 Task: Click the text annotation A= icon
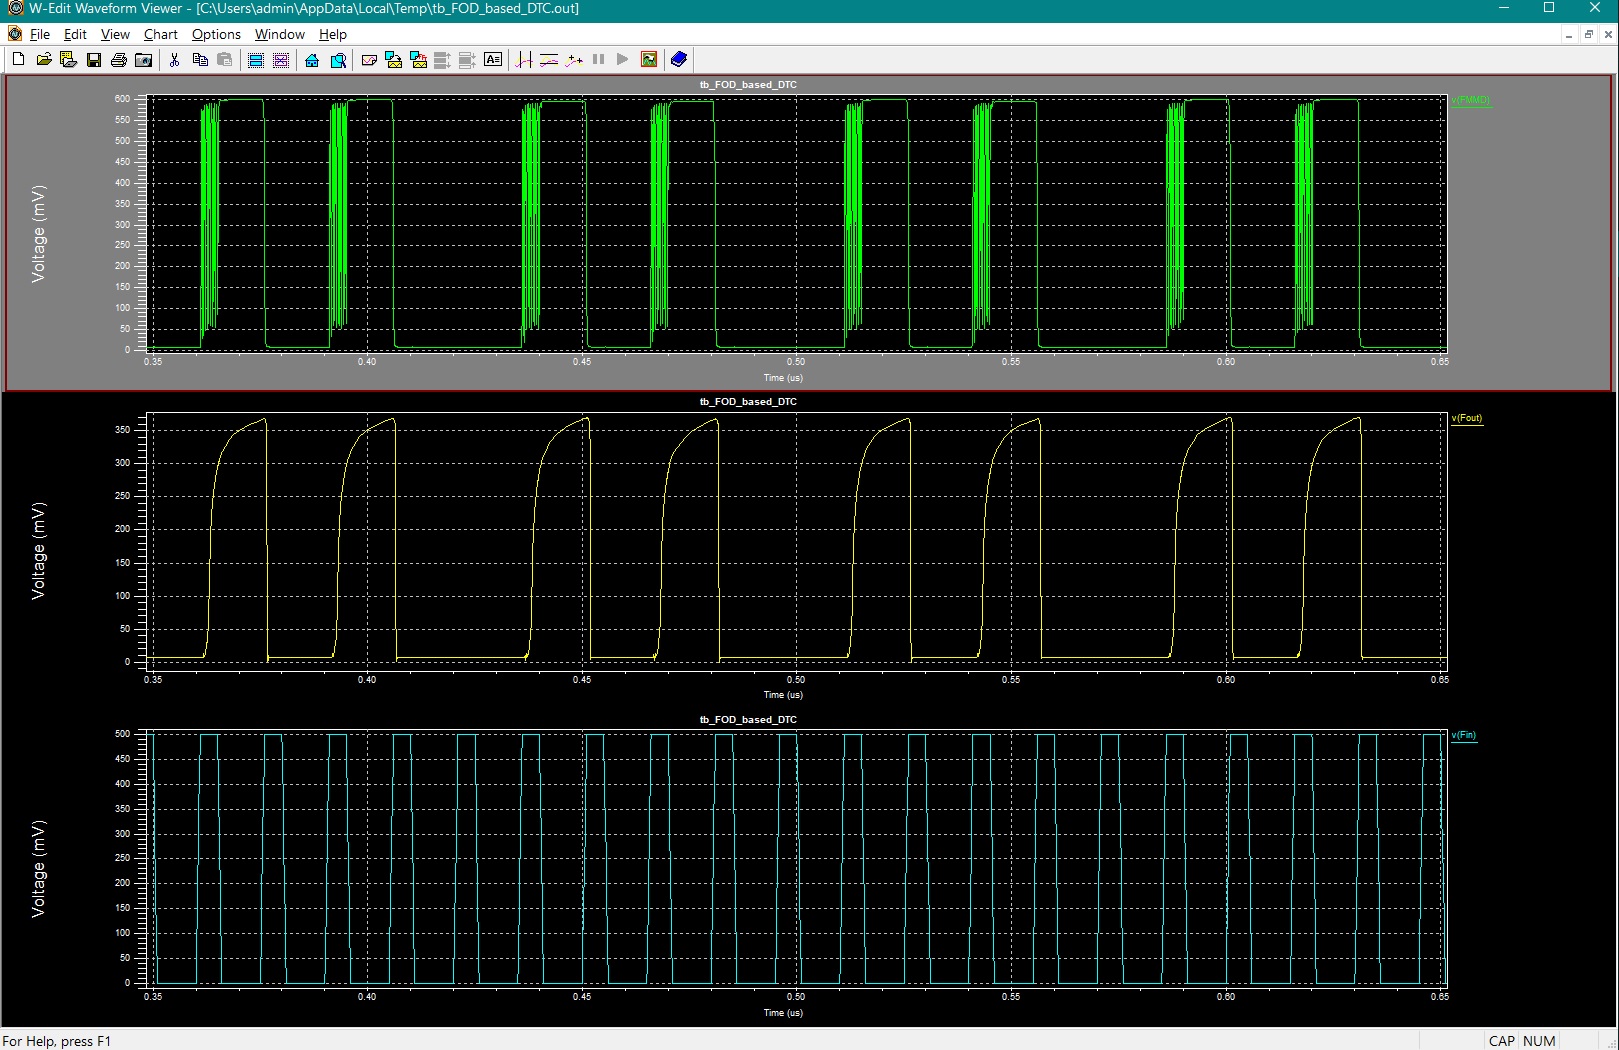[493, 59]
